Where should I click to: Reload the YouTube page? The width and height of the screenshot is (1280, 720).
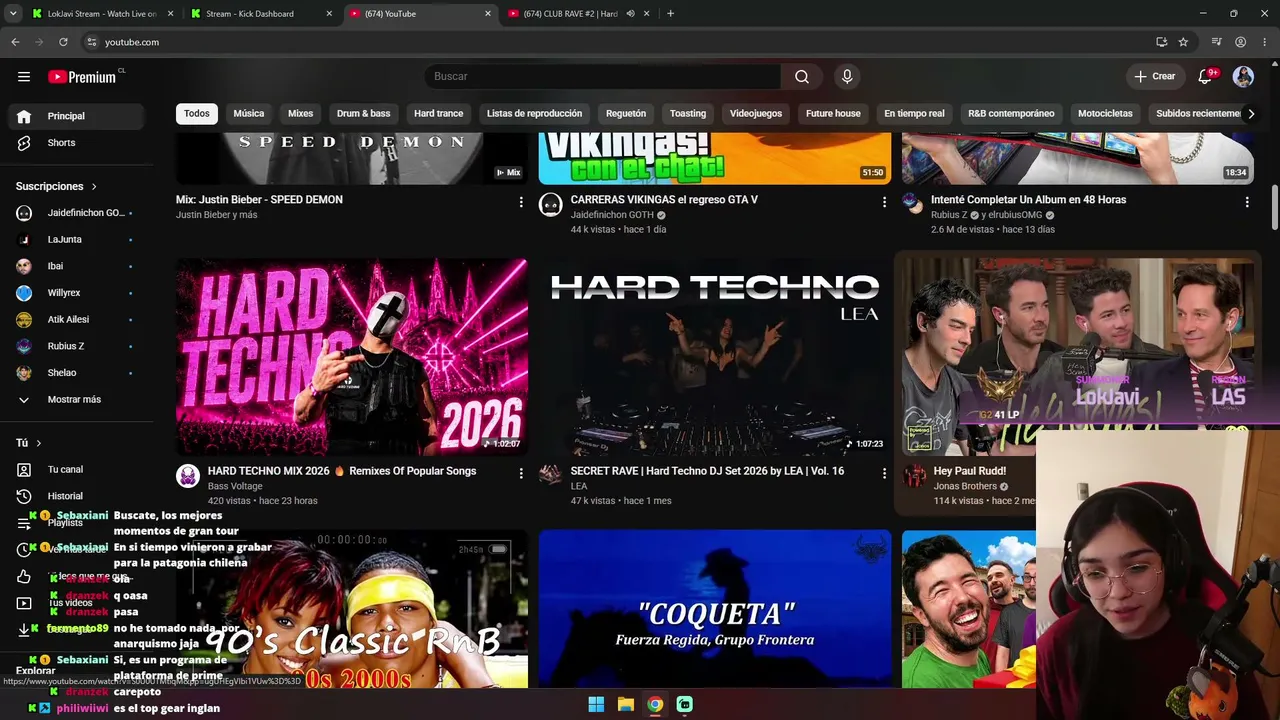(x=63, y=42)
